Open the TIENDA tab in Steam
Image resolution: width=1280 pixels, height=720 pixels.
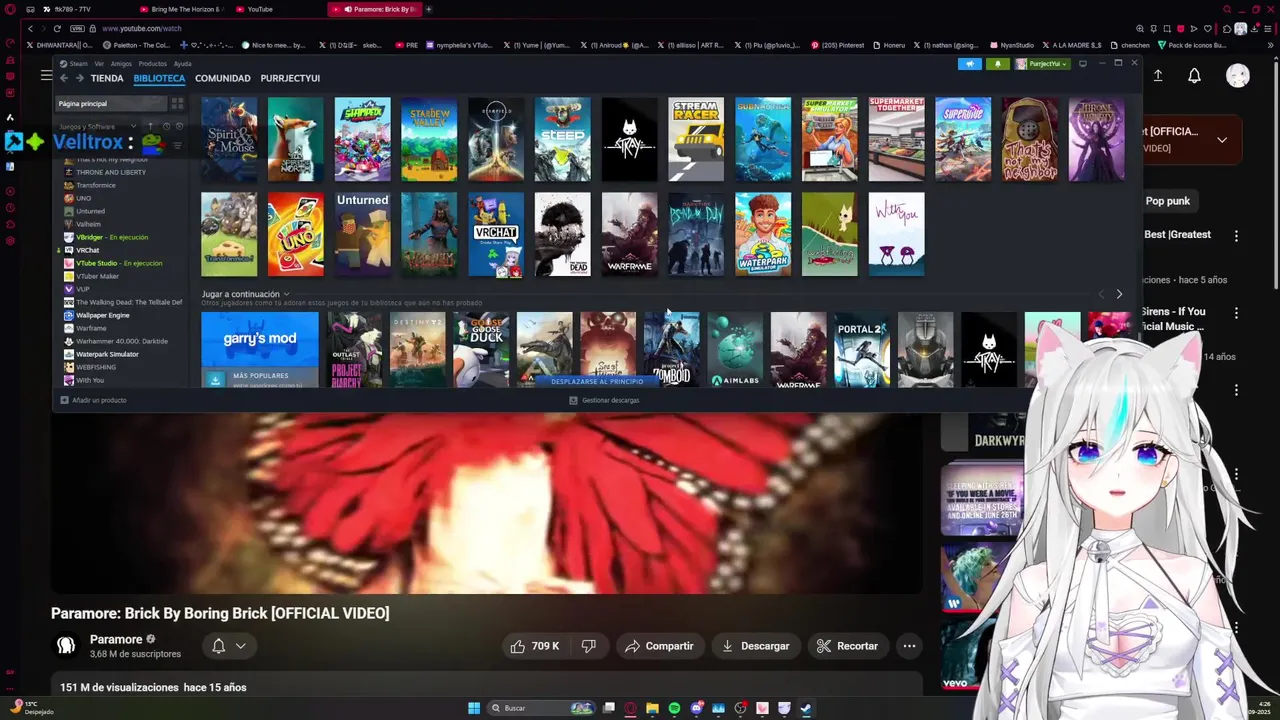point(107,78)
